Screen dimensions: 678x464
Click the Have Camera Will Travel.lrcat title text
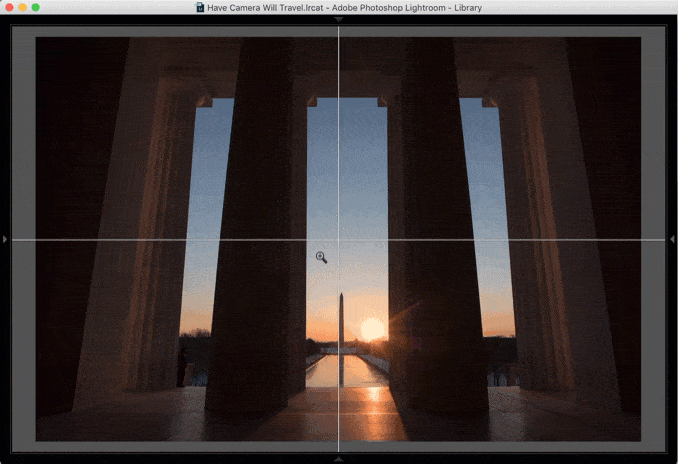265,8
